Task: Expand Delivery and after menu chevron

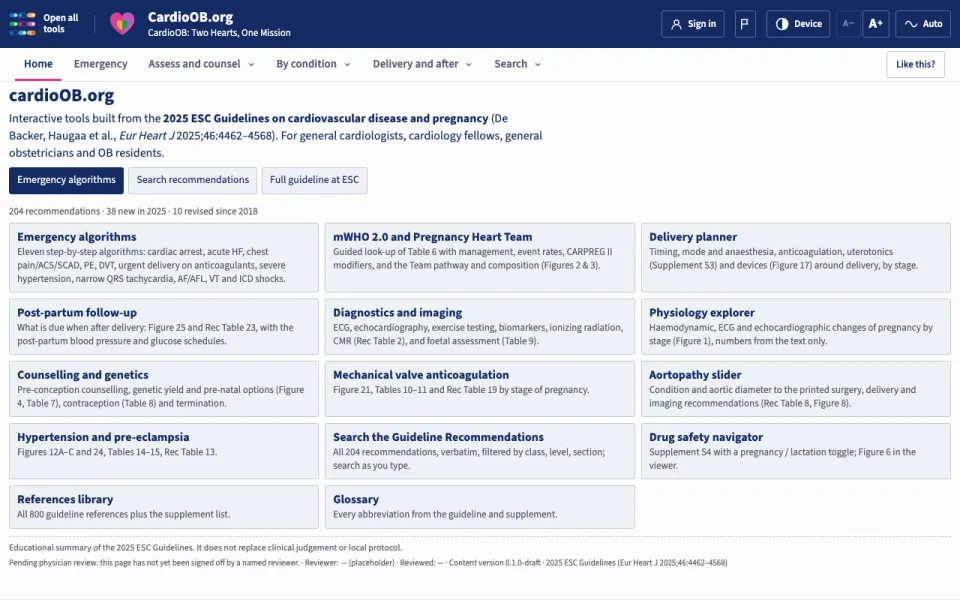Action: click(469, 64)
